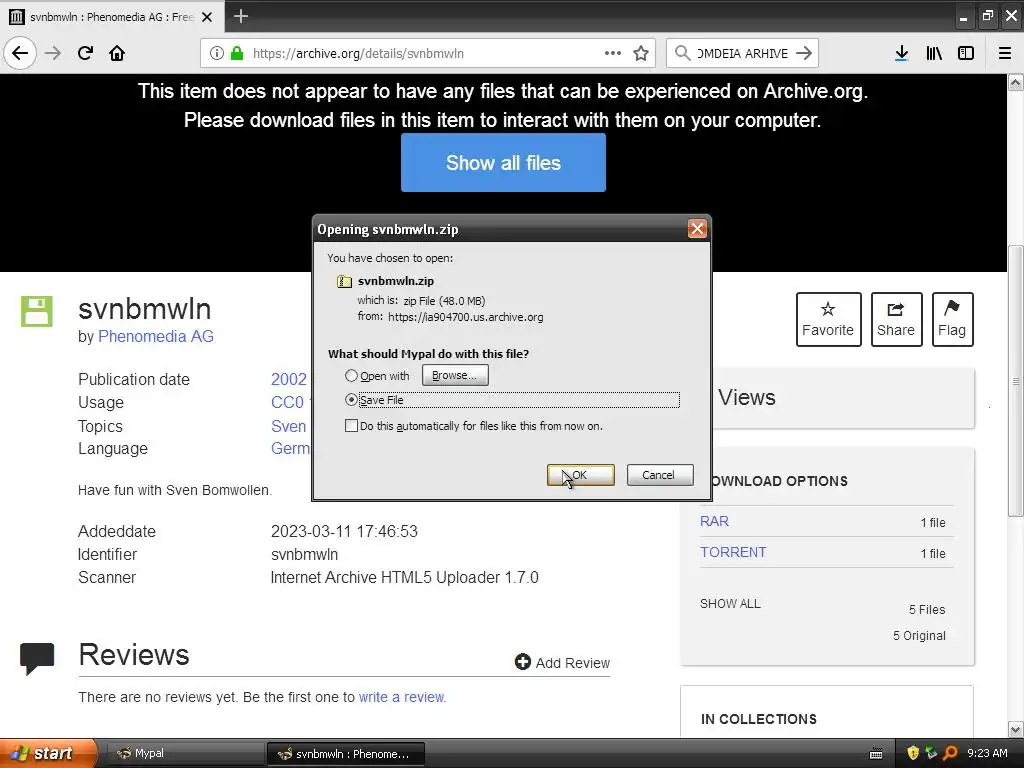Click the Show all files button
The width and height of the screenshot is (1024, 768).
tap(503, 163)
